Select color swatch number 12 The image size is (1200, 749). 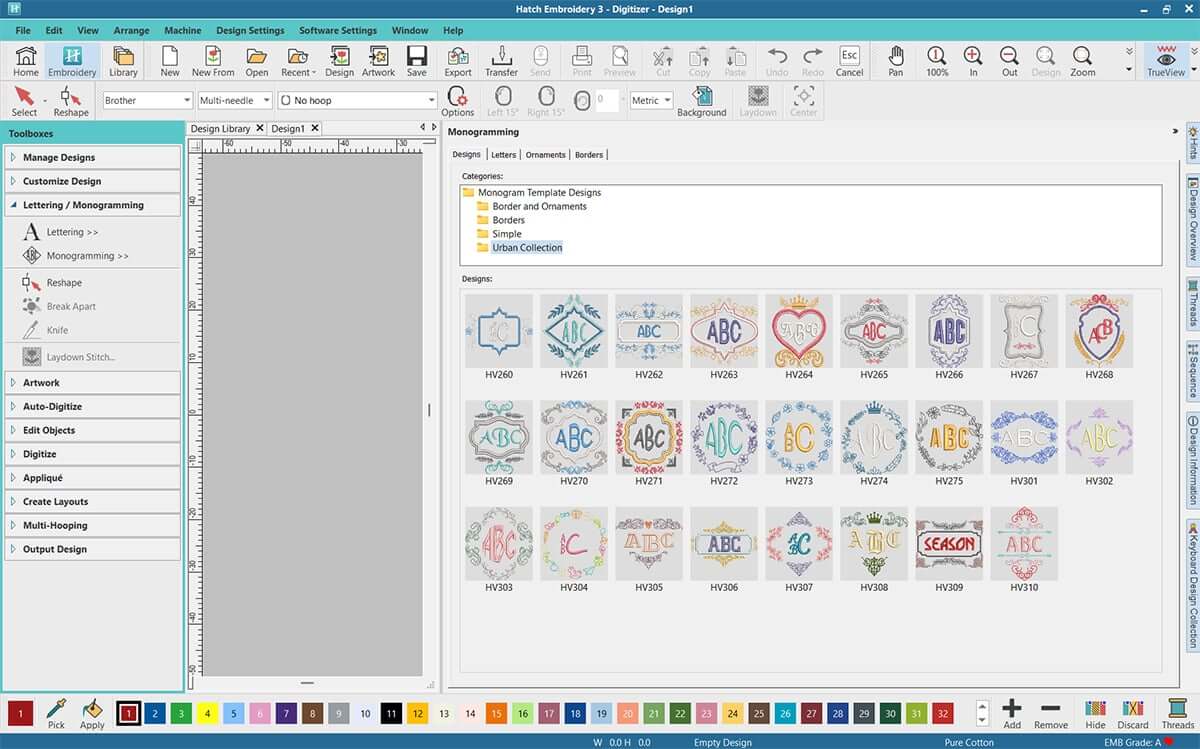pos(418,713)
